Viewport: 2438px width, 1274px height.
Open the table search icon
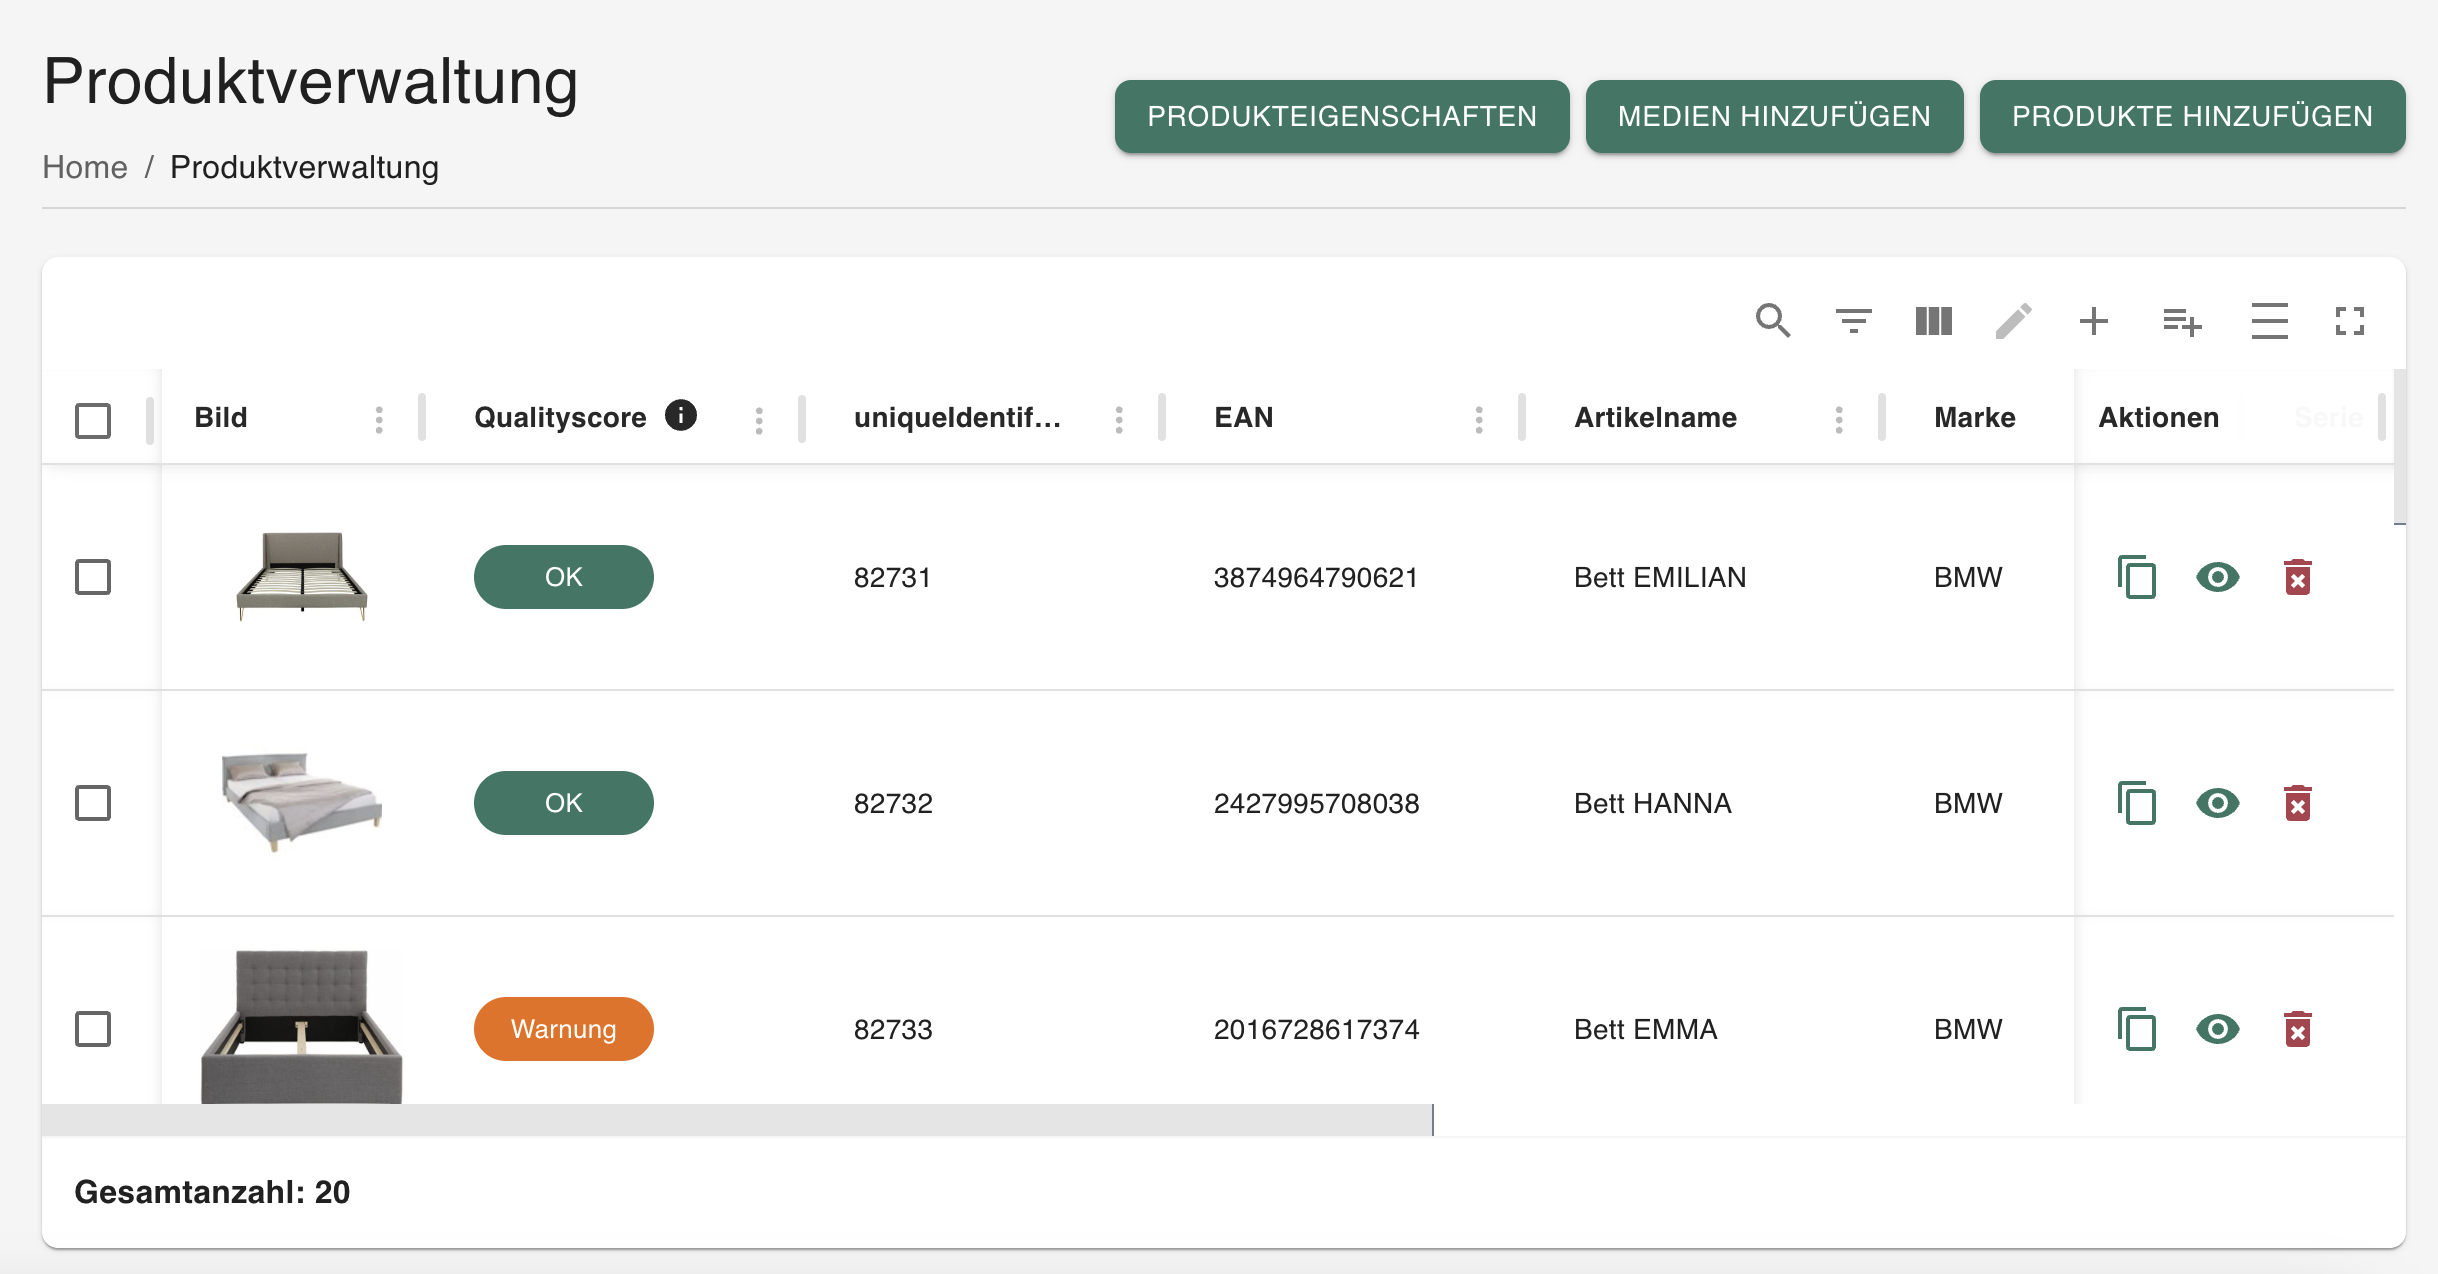click(1773, 321)
